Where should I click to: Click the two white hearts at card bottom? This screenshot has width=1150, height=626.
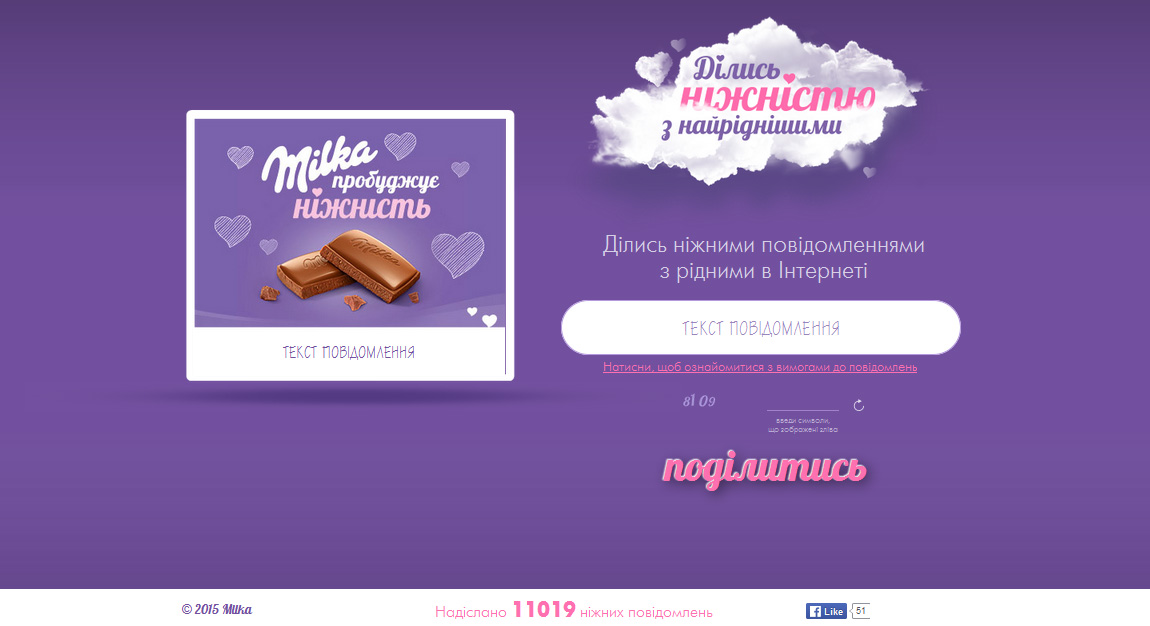483,317
